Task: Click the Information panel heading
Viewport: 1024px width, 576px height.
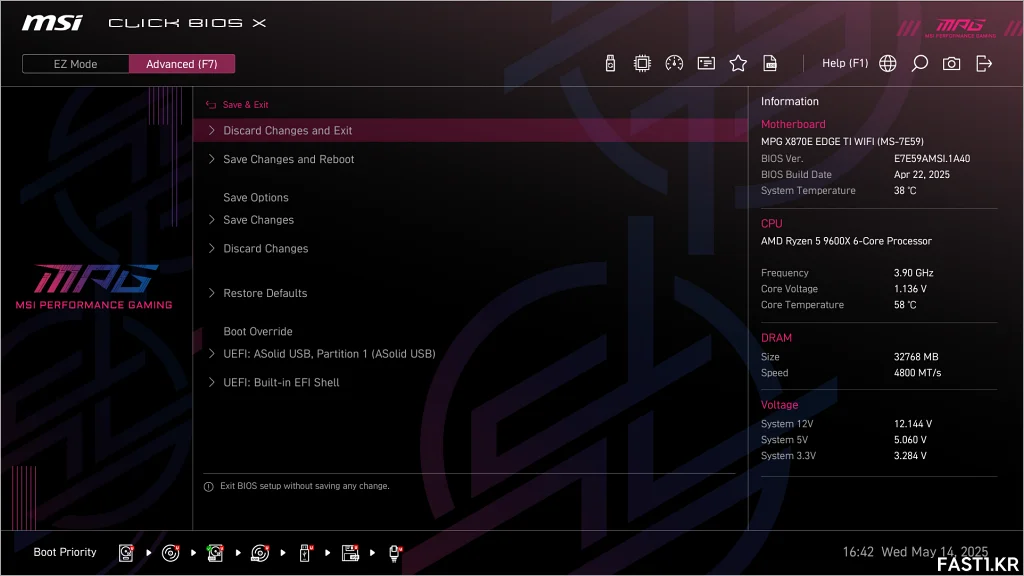Action: tap(790, 101)
